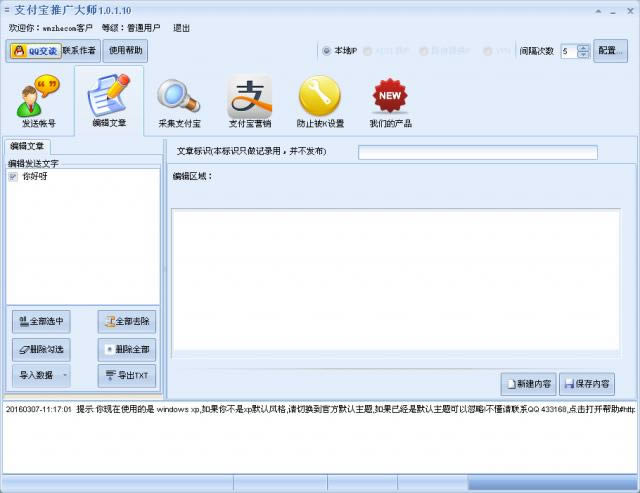Click the 导出TXT button
This screenshot has height=493, width=640.
click(127, 375)
